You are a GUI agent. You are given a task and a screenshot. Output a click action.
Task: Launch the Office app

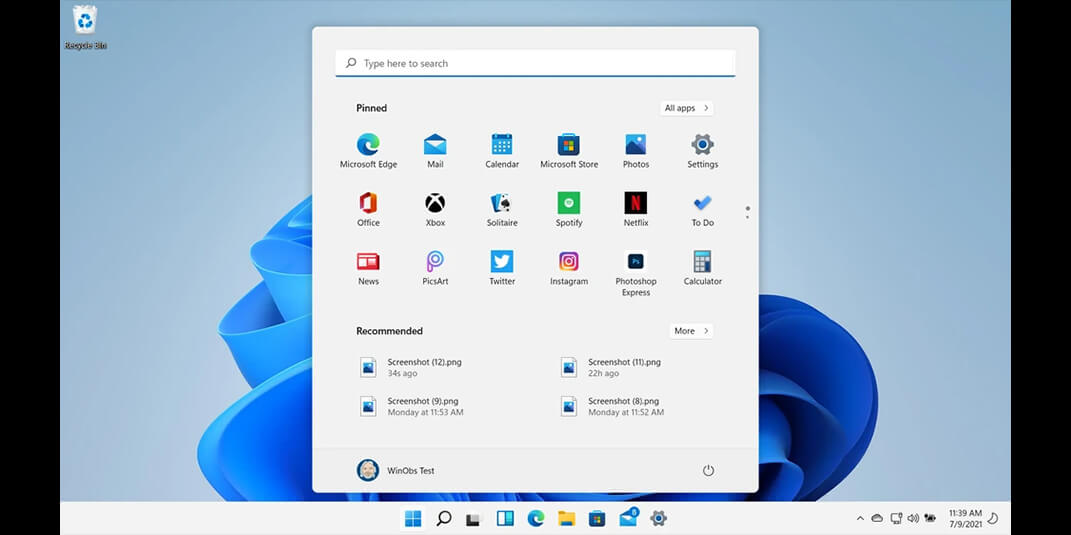[x=368, y=210]
